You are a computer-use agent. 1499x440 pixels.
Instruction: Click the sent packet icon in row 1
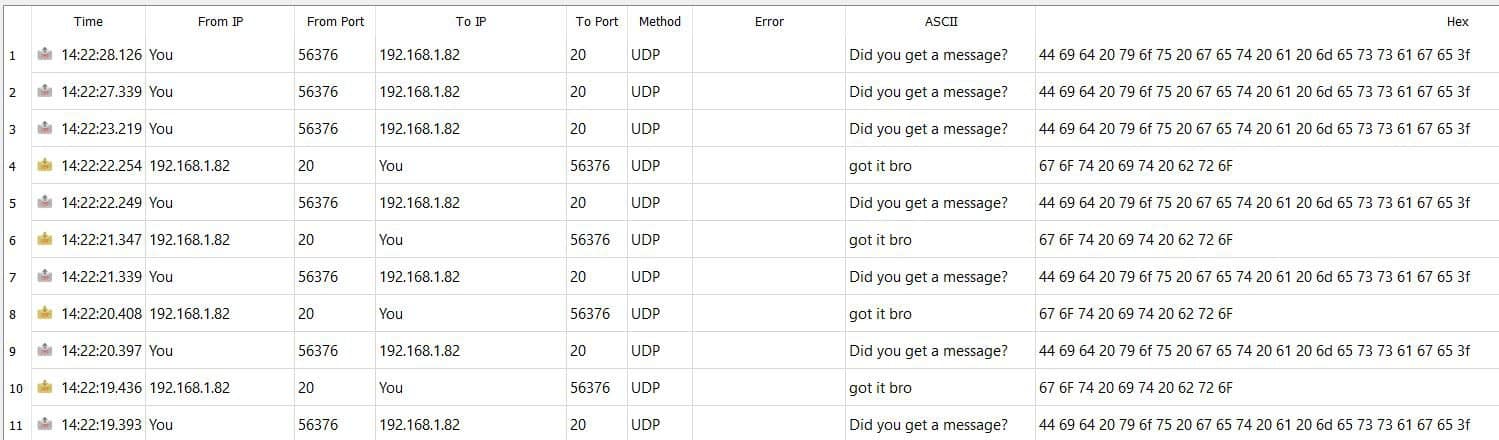44,55
